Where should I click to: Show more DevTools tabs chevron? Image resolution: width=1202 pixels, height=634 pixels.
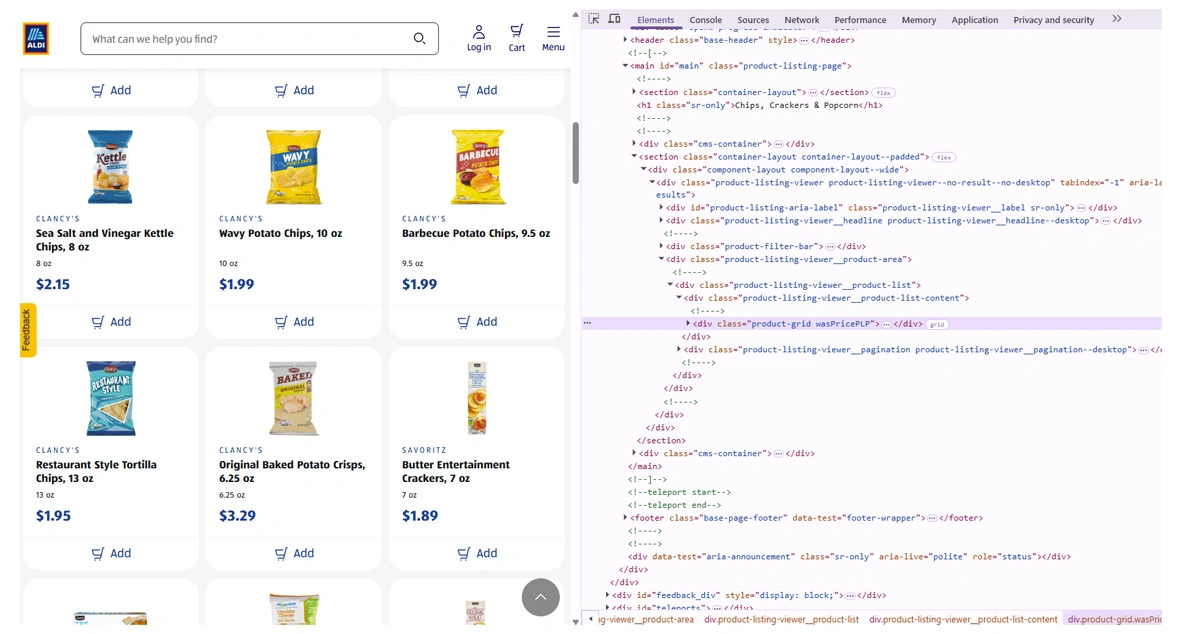click(x=1117, y=19)
